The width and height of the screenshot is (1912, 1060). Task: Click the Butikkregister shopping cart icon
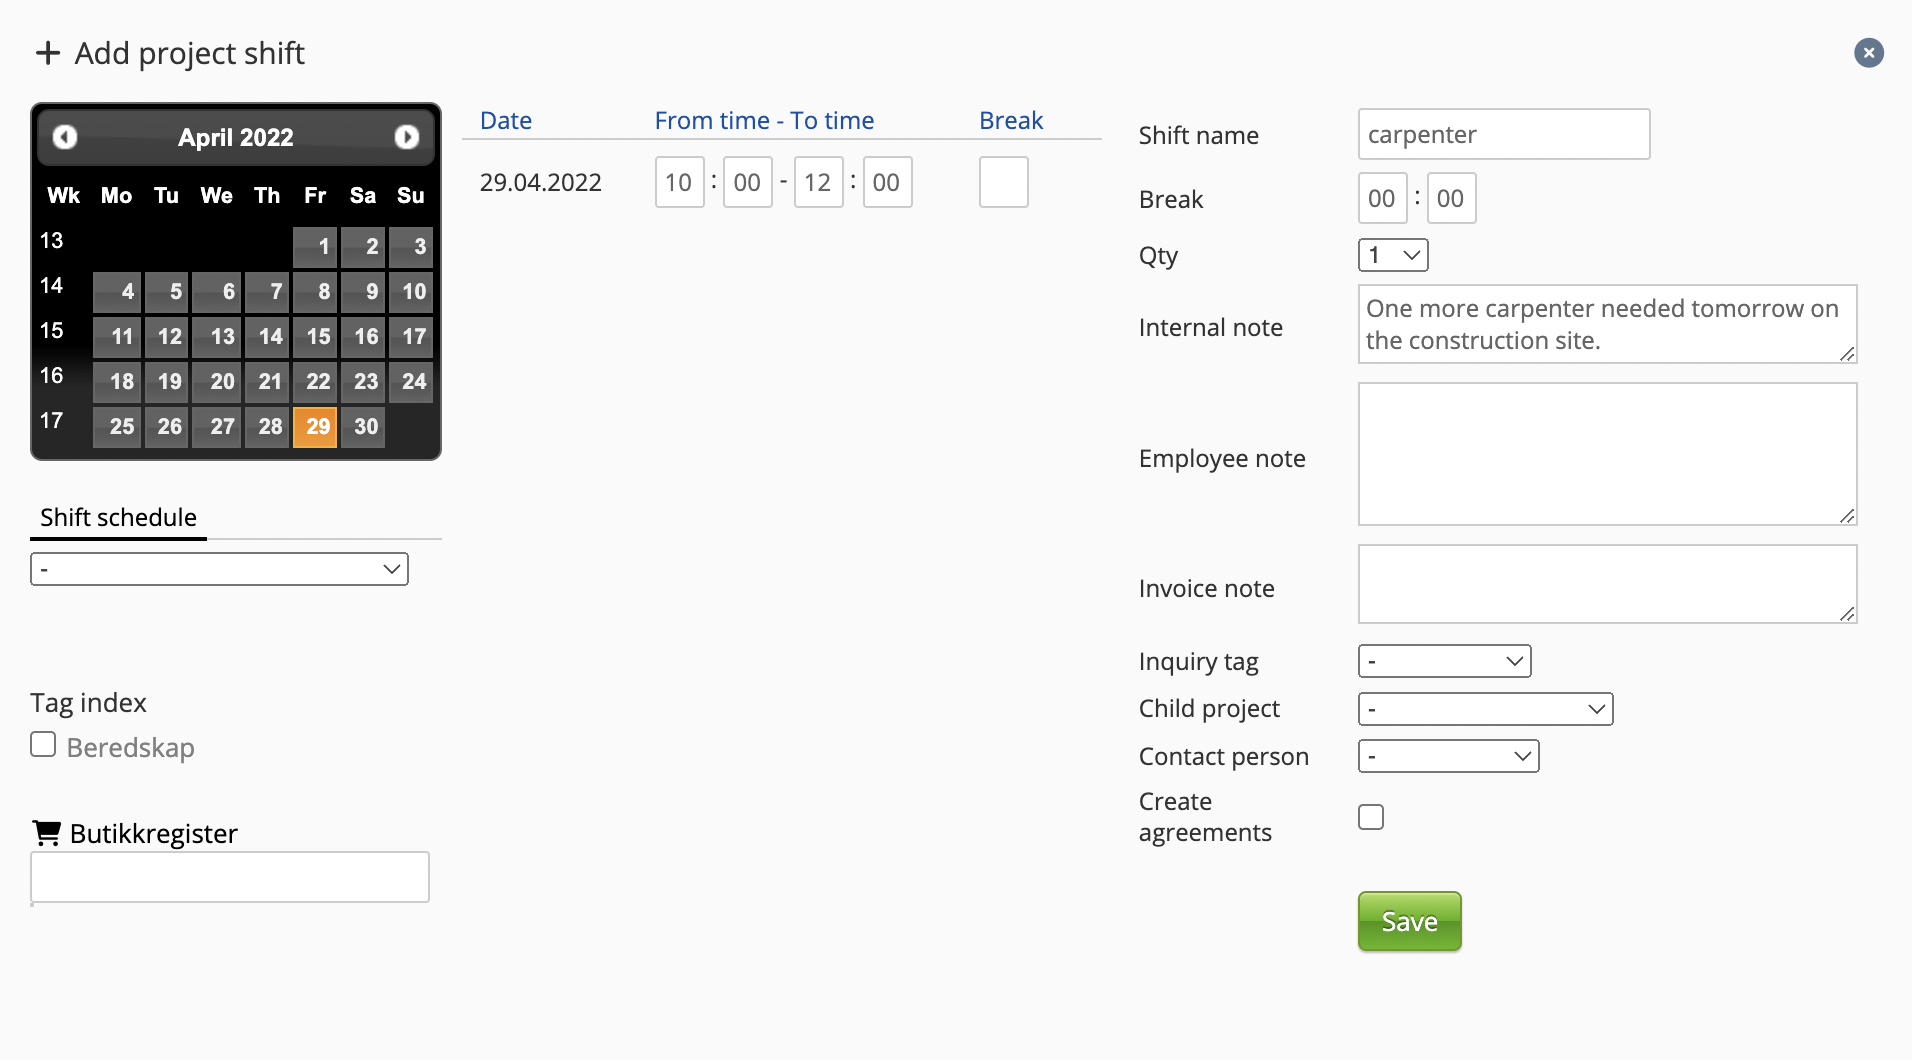point(46,832)
